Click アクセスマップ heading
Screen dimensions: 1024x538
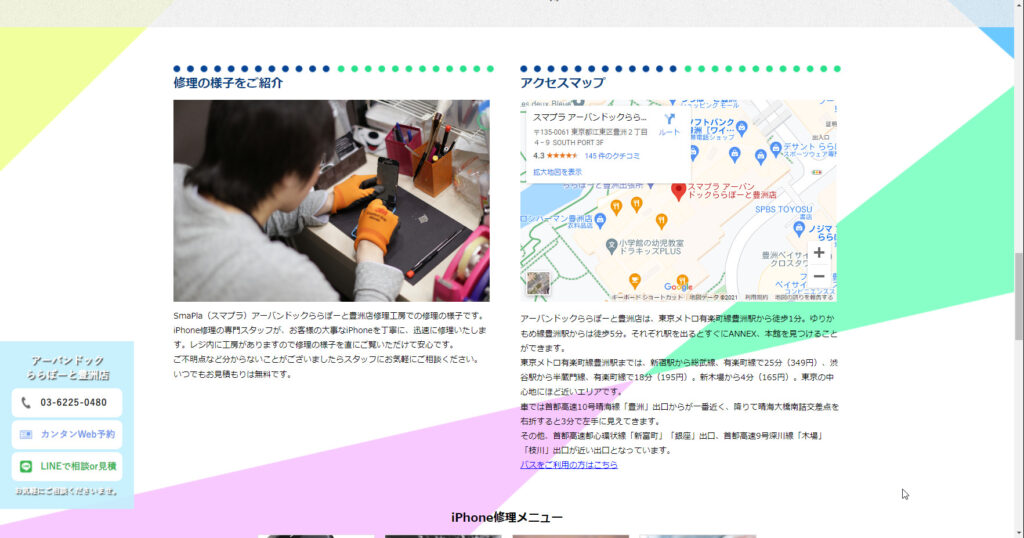(562, 83)
